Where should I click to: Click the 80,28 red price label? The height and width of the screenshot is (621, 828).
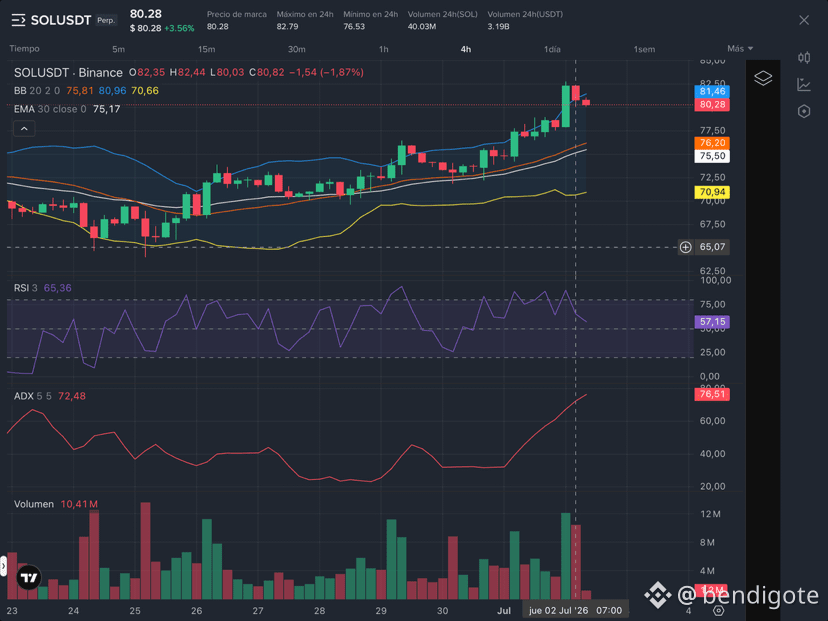pos(712,105)
